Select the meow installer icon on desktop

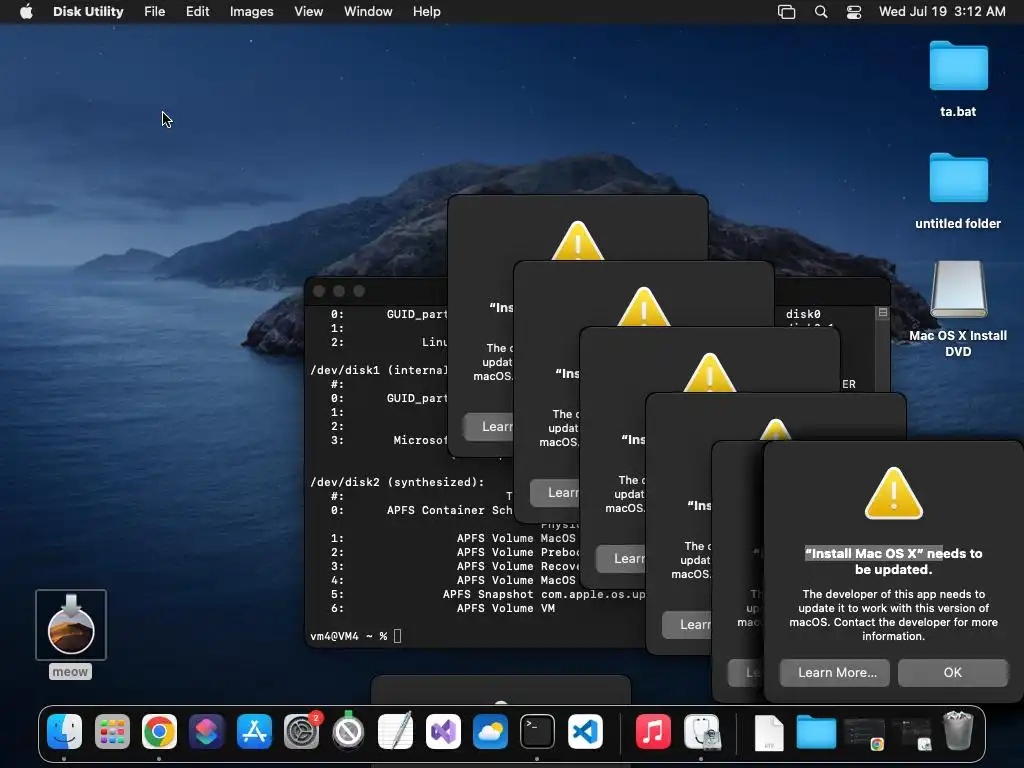71,633
